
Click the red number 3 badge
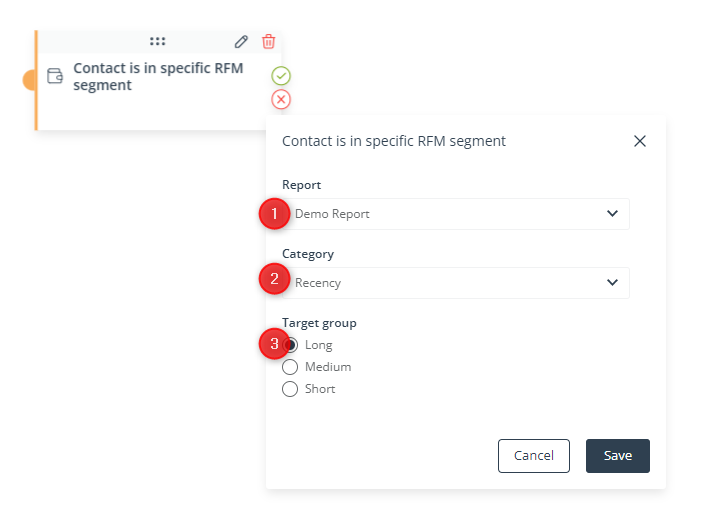coord(274,343)
